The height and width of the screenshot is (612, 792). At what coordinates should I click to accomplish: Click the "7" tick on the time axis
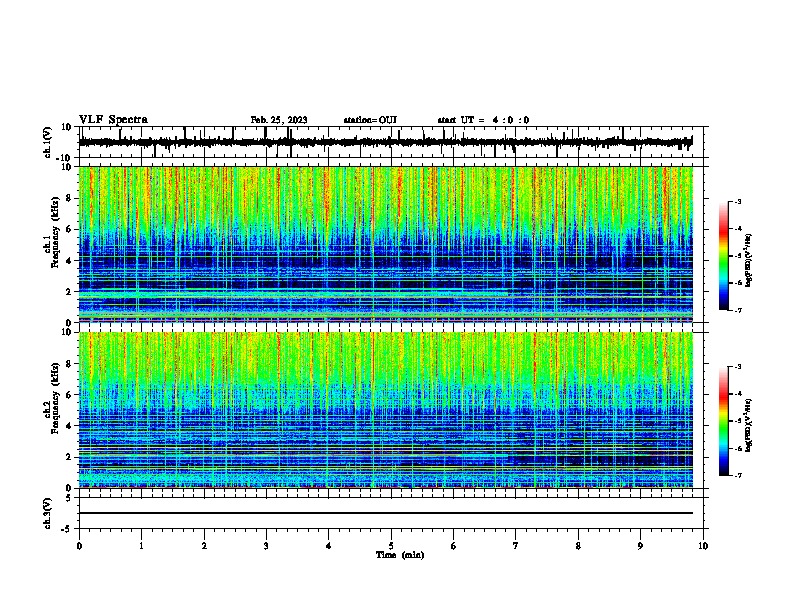(x=516, y=546)
